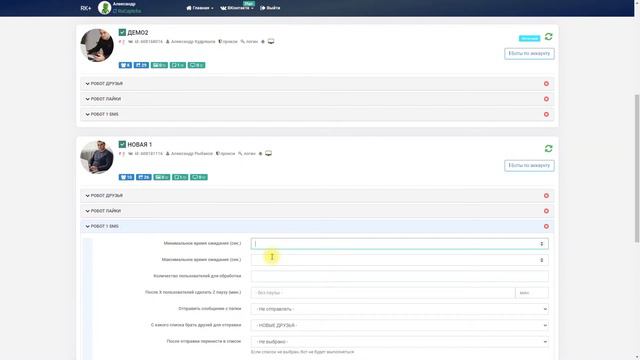This screenshot has width=640, height=360.
Task: Click the first blue counter badge of НОВАЯ 1
Action: pyautogui.click(x=126, y=177)
